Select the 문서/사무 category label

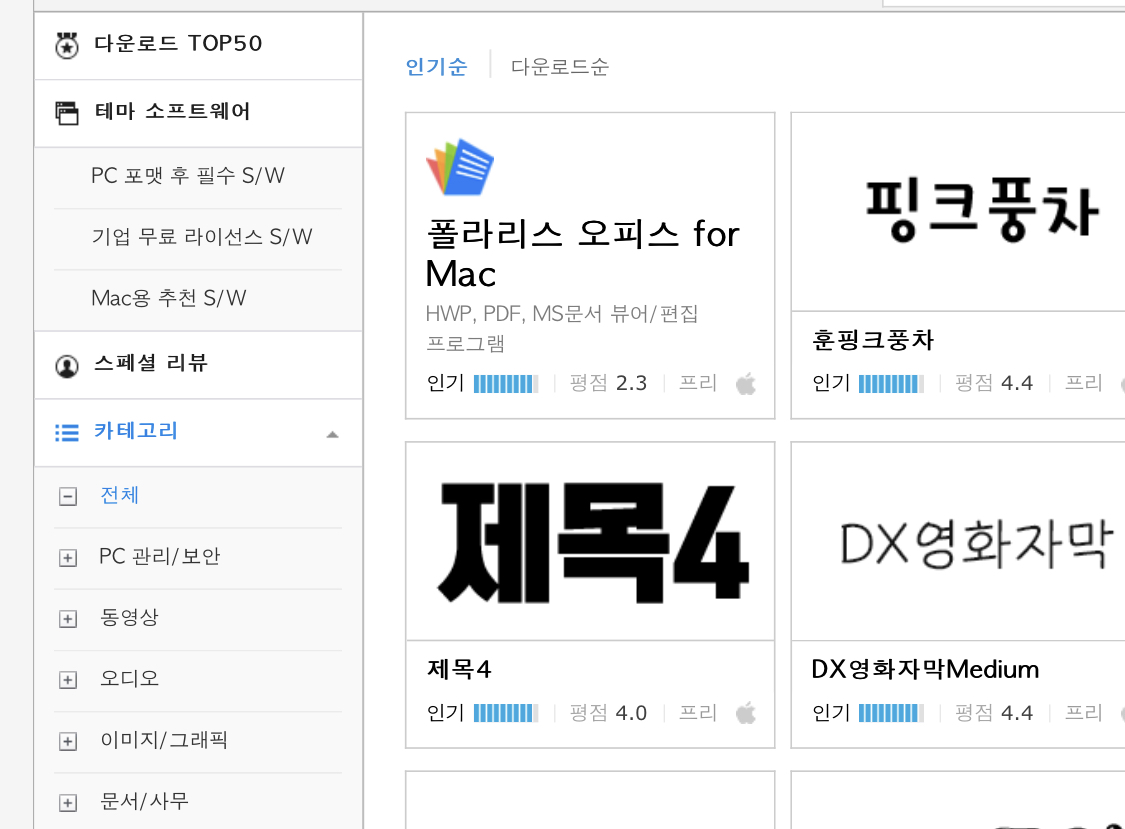point(144,801)
